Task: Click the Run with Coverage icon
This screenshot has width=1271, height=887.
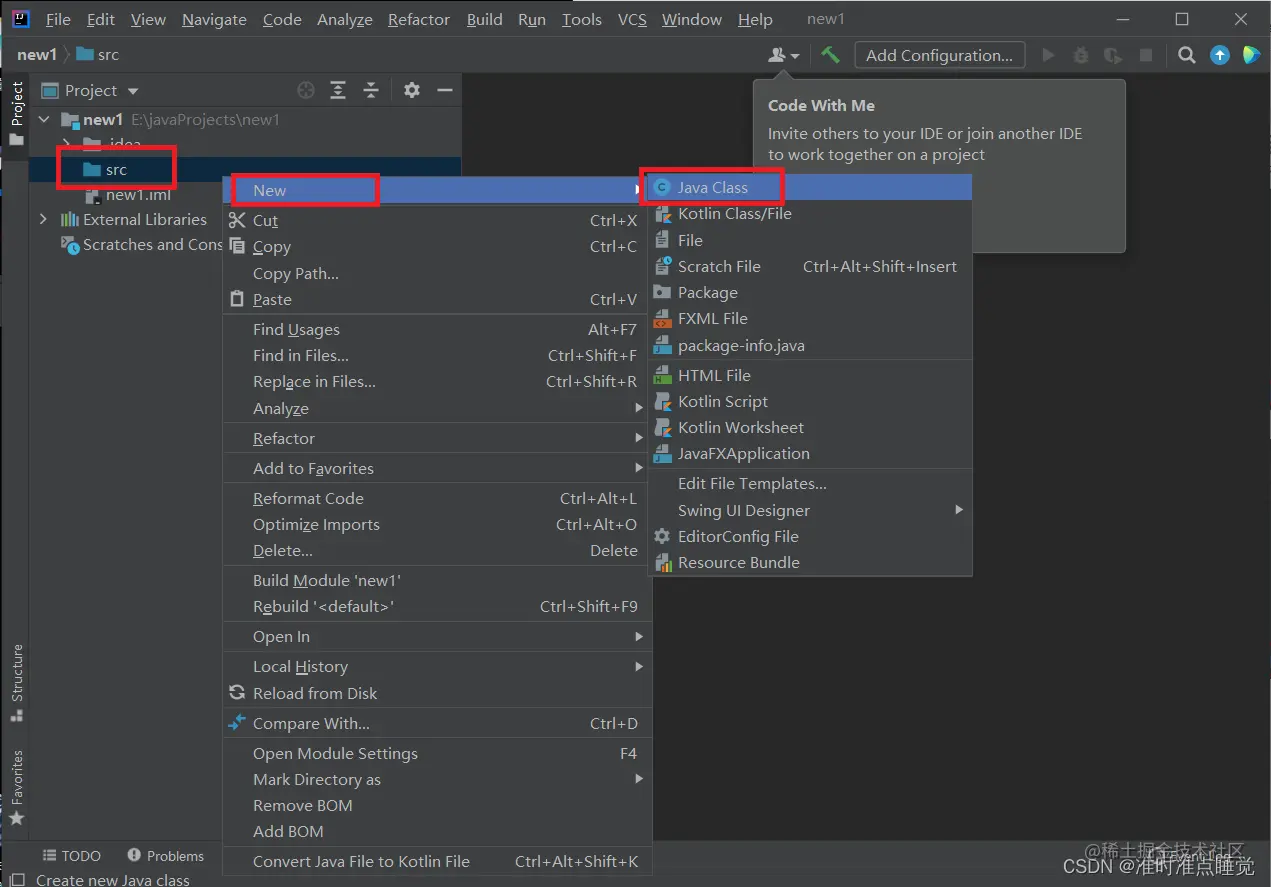Action: point(1112,55)
